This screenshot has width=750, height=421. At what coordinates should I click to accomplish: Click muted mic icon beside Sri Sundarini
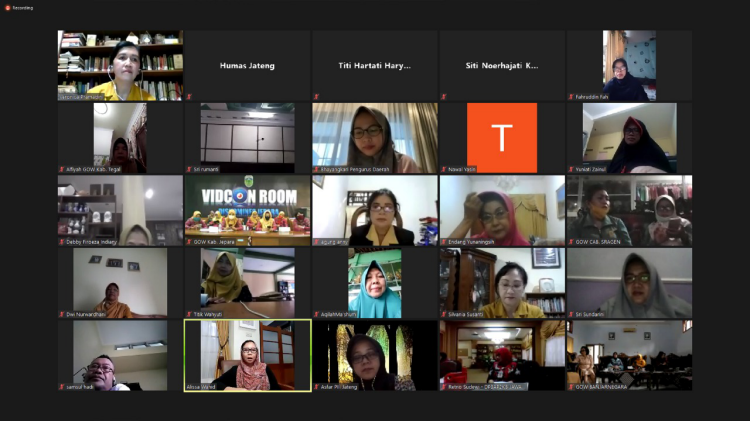(x=571, y=314)
